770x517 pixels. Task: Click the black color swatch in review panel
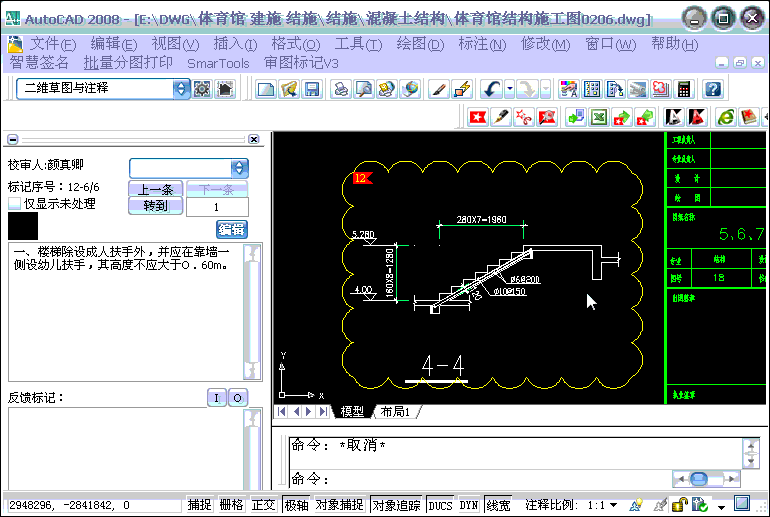pyautogui.click(x=23, y=226)
